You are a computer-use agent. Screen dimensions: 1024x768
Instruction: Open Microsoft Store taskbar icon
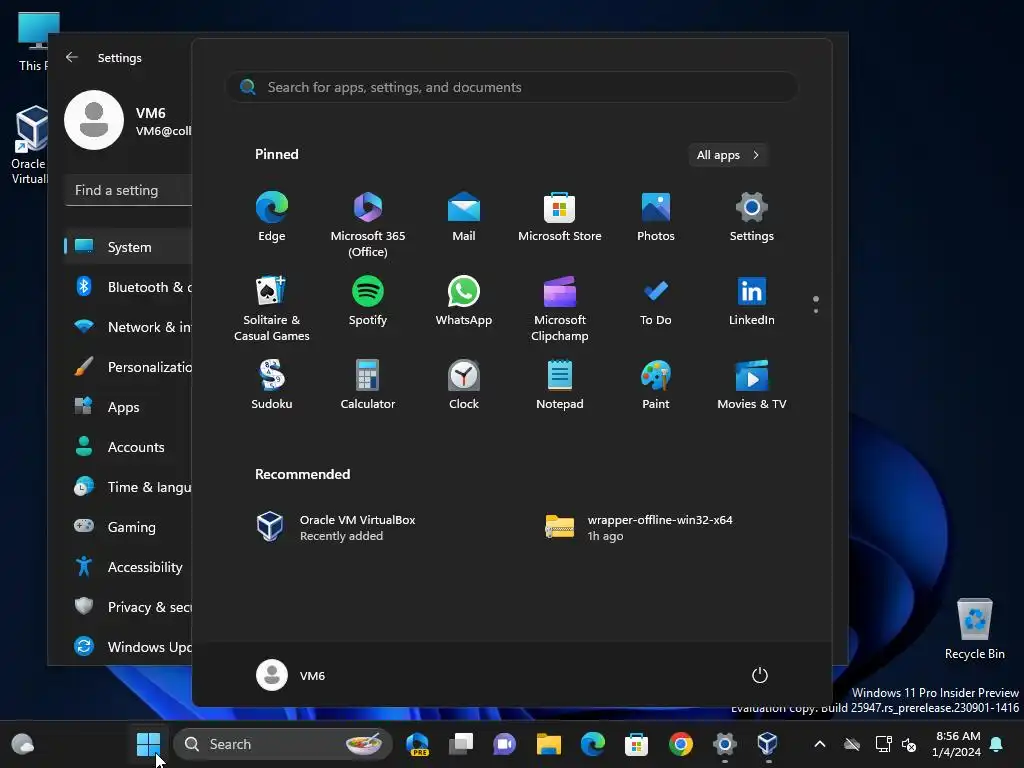pos(636,744)
